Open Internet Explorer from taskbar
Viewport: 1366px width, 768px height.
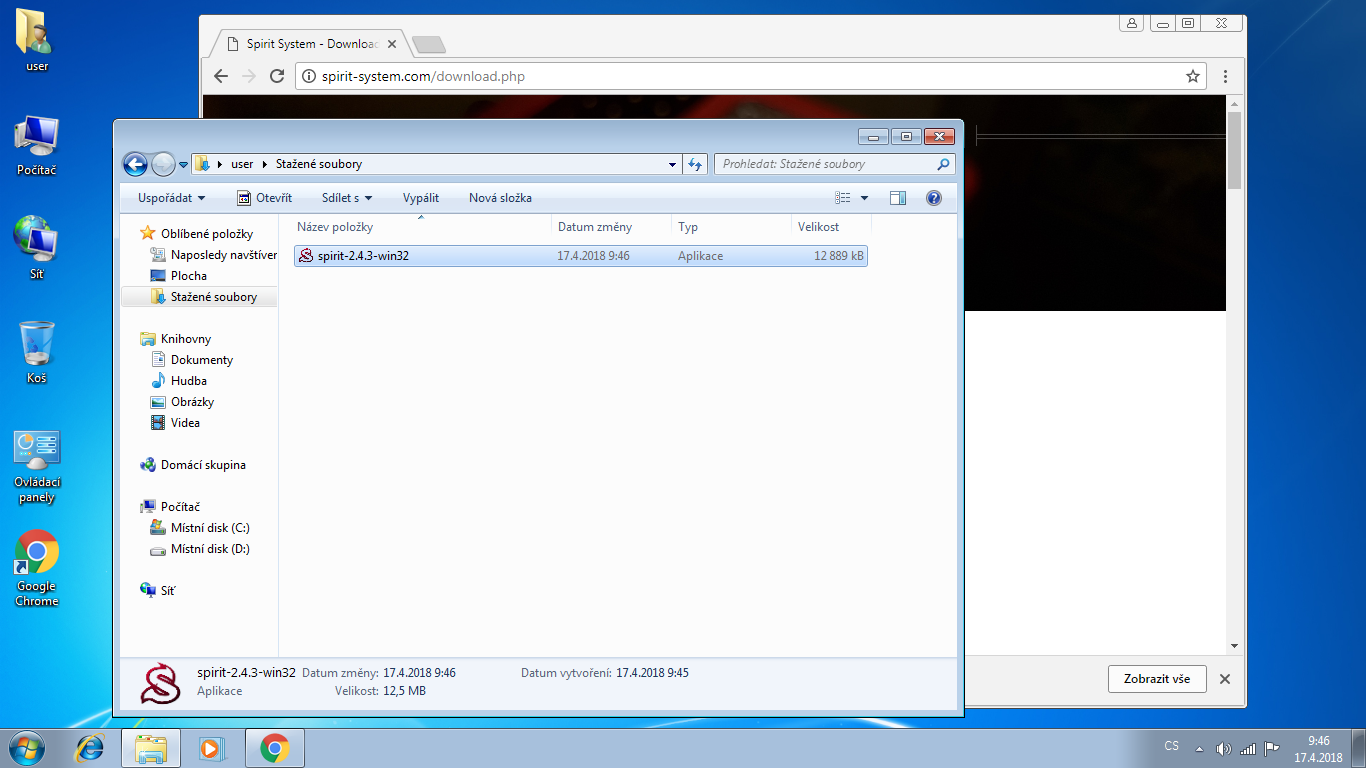pyautogui.click(x=91, y=747)
